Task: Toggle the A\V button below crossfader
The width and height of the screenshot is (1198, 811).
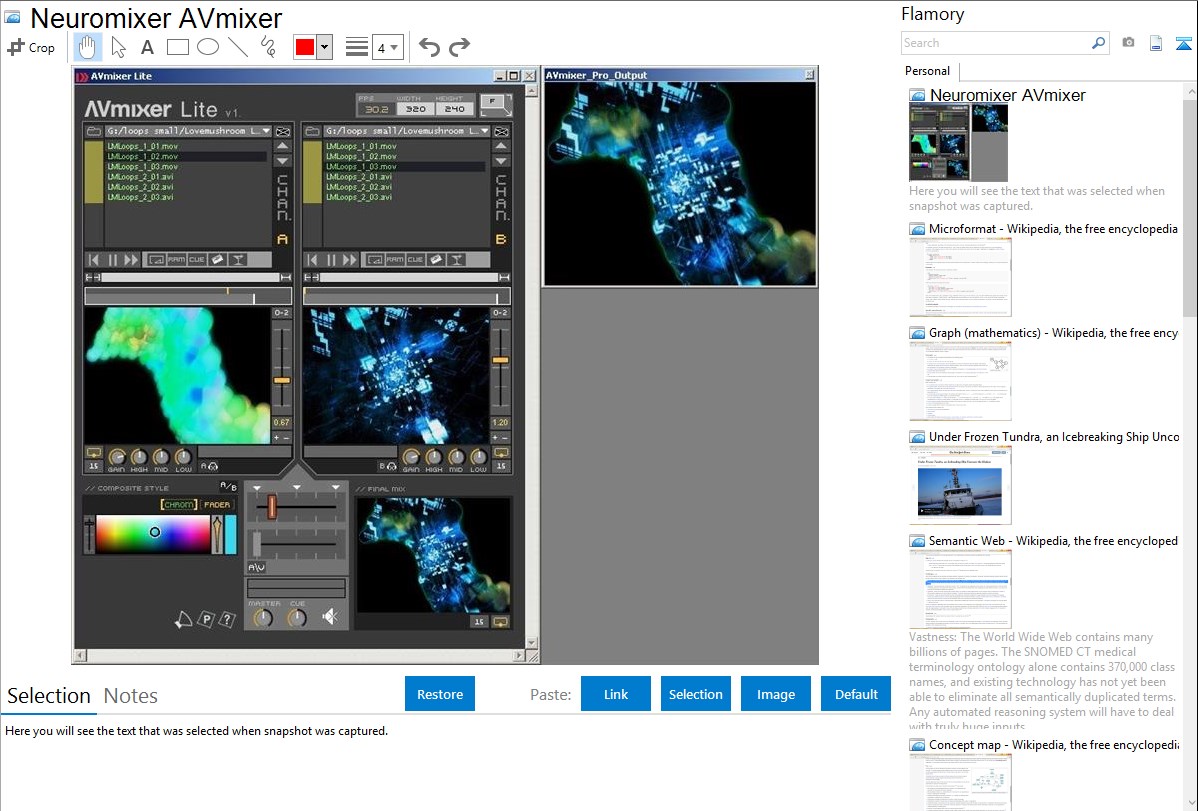Action: (257, 567)
